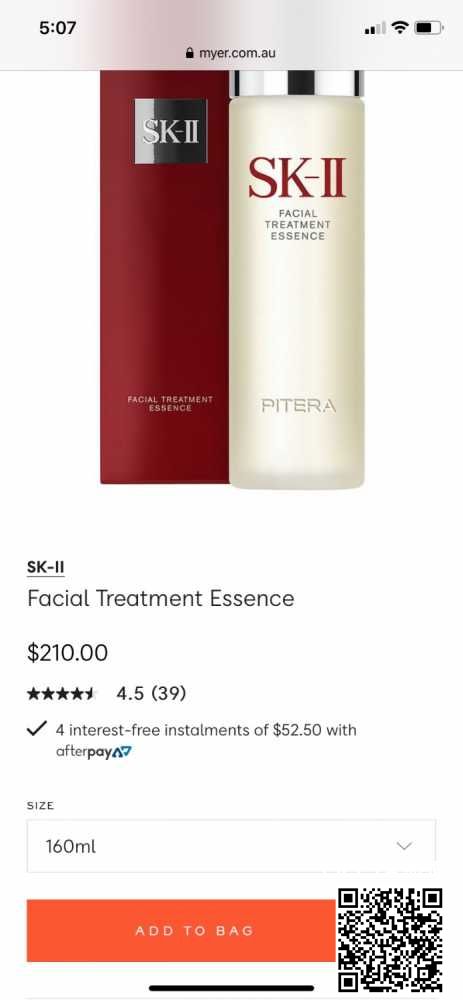Screen dimensions: 463x1000
Task: Tap the lock icon beside myer.com.au
Action: 189,54
